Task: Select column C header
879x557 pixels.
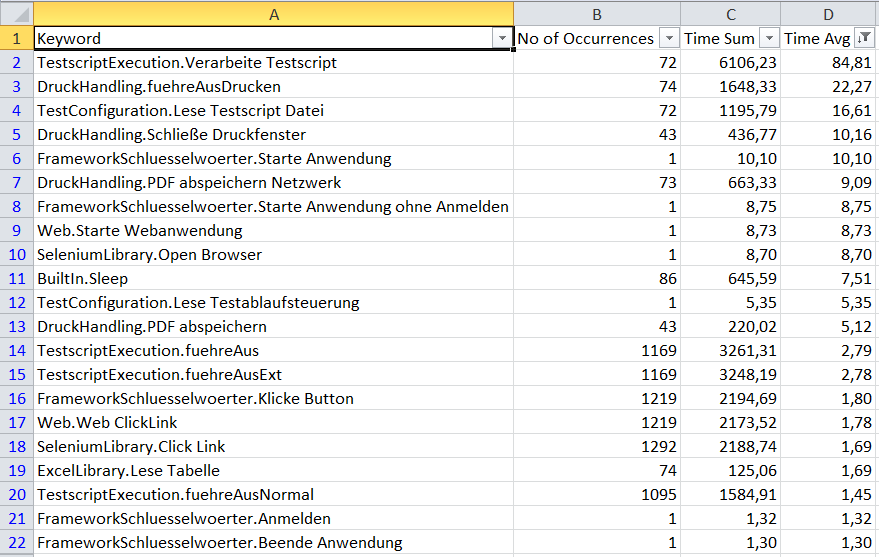Action: click(x=731, y=13)
